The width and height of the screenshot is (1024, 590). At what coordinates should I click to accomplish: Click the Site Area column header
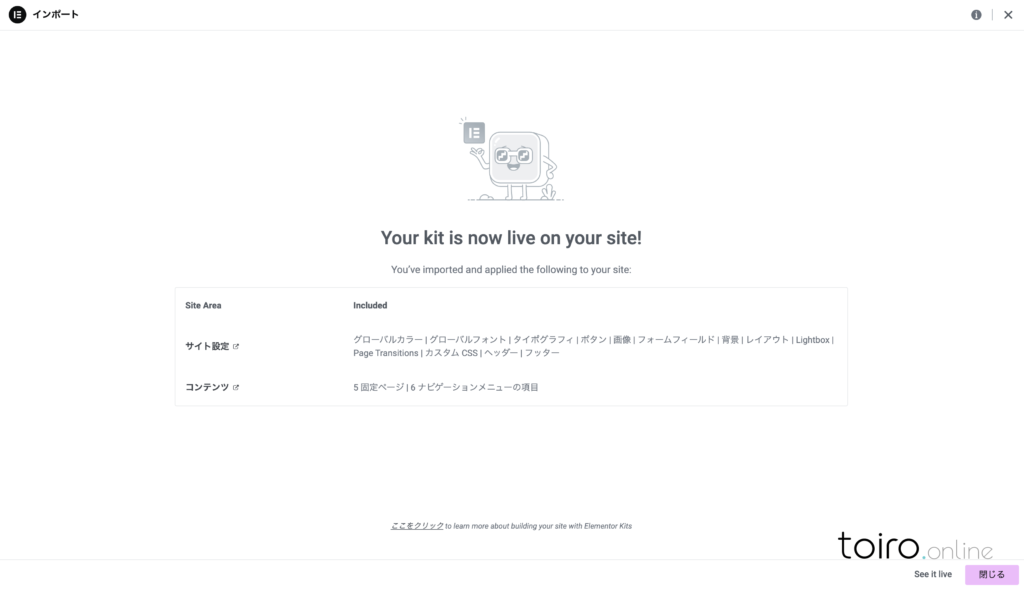pos(204,305)
